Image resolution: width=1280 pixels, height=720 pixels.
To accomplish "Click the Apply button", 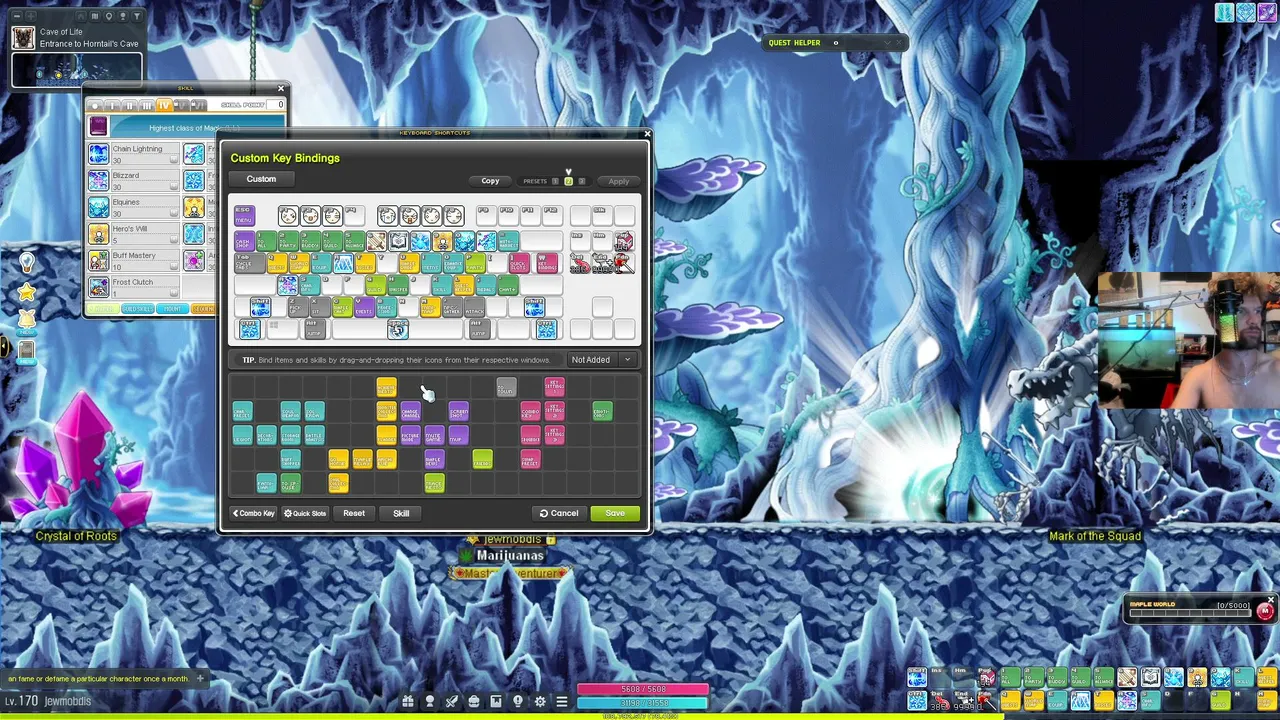I will point(619,181).
